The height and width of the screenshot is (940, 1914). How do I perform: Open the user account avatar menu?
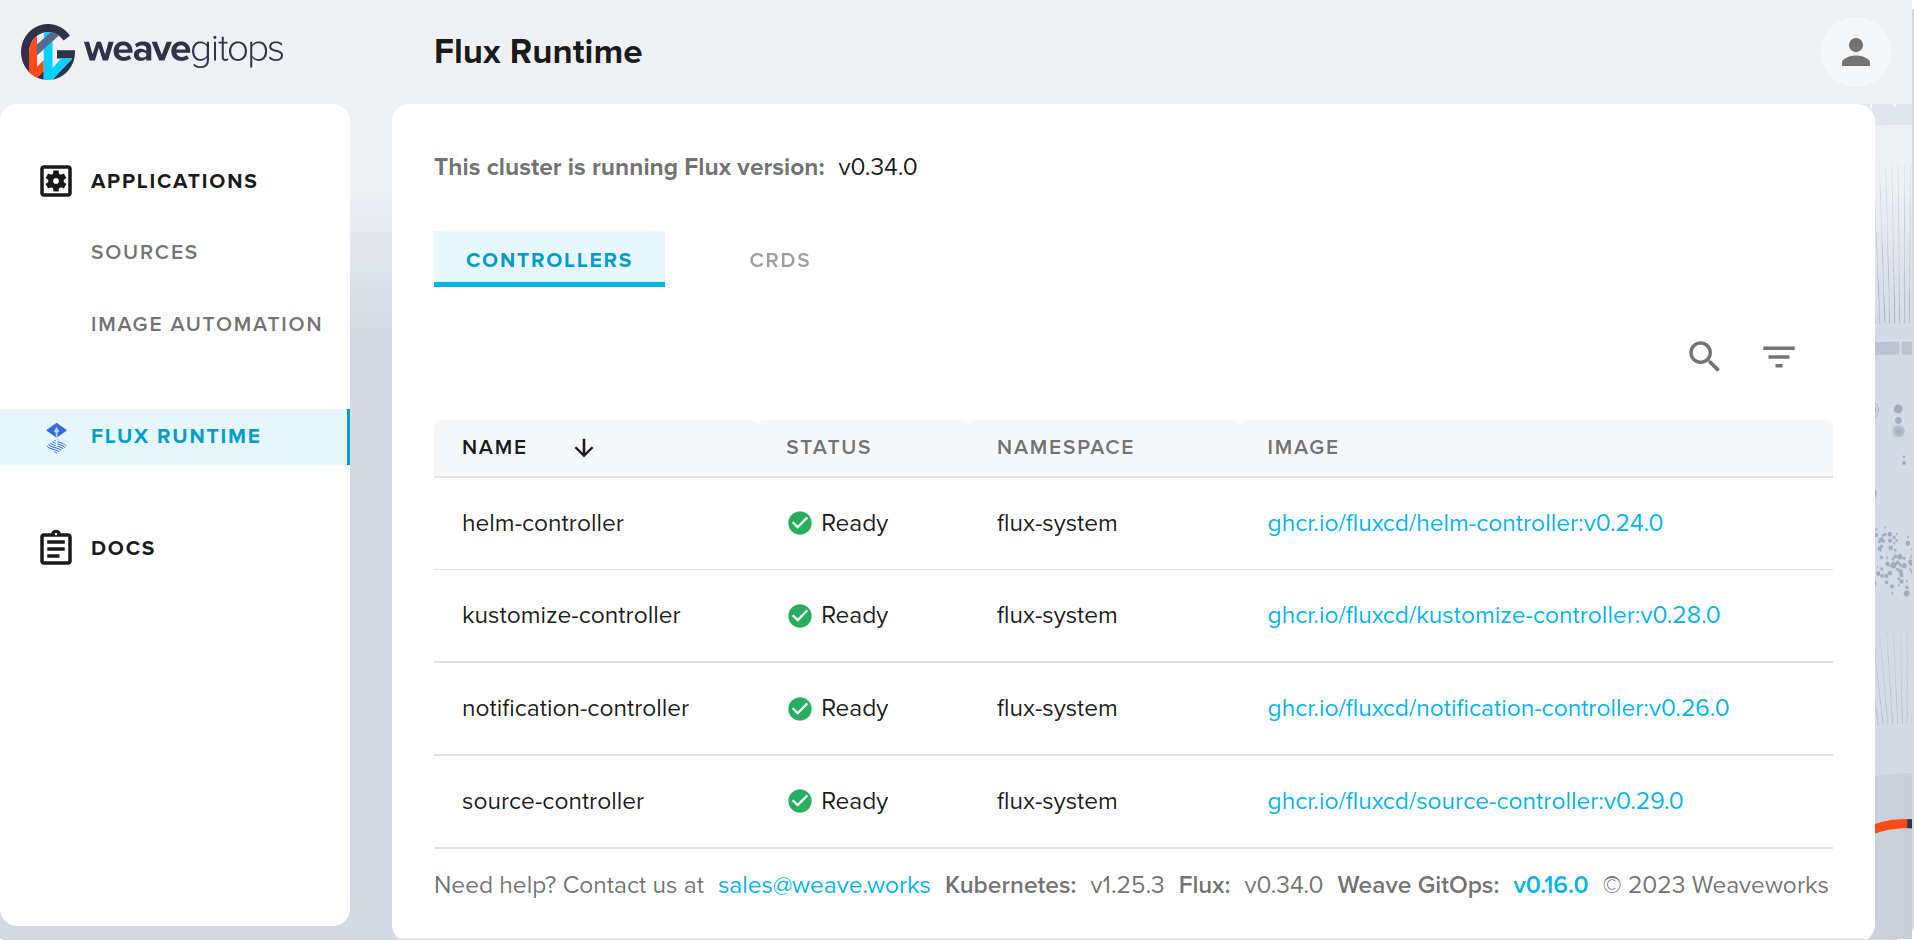tap(1855, 52)
